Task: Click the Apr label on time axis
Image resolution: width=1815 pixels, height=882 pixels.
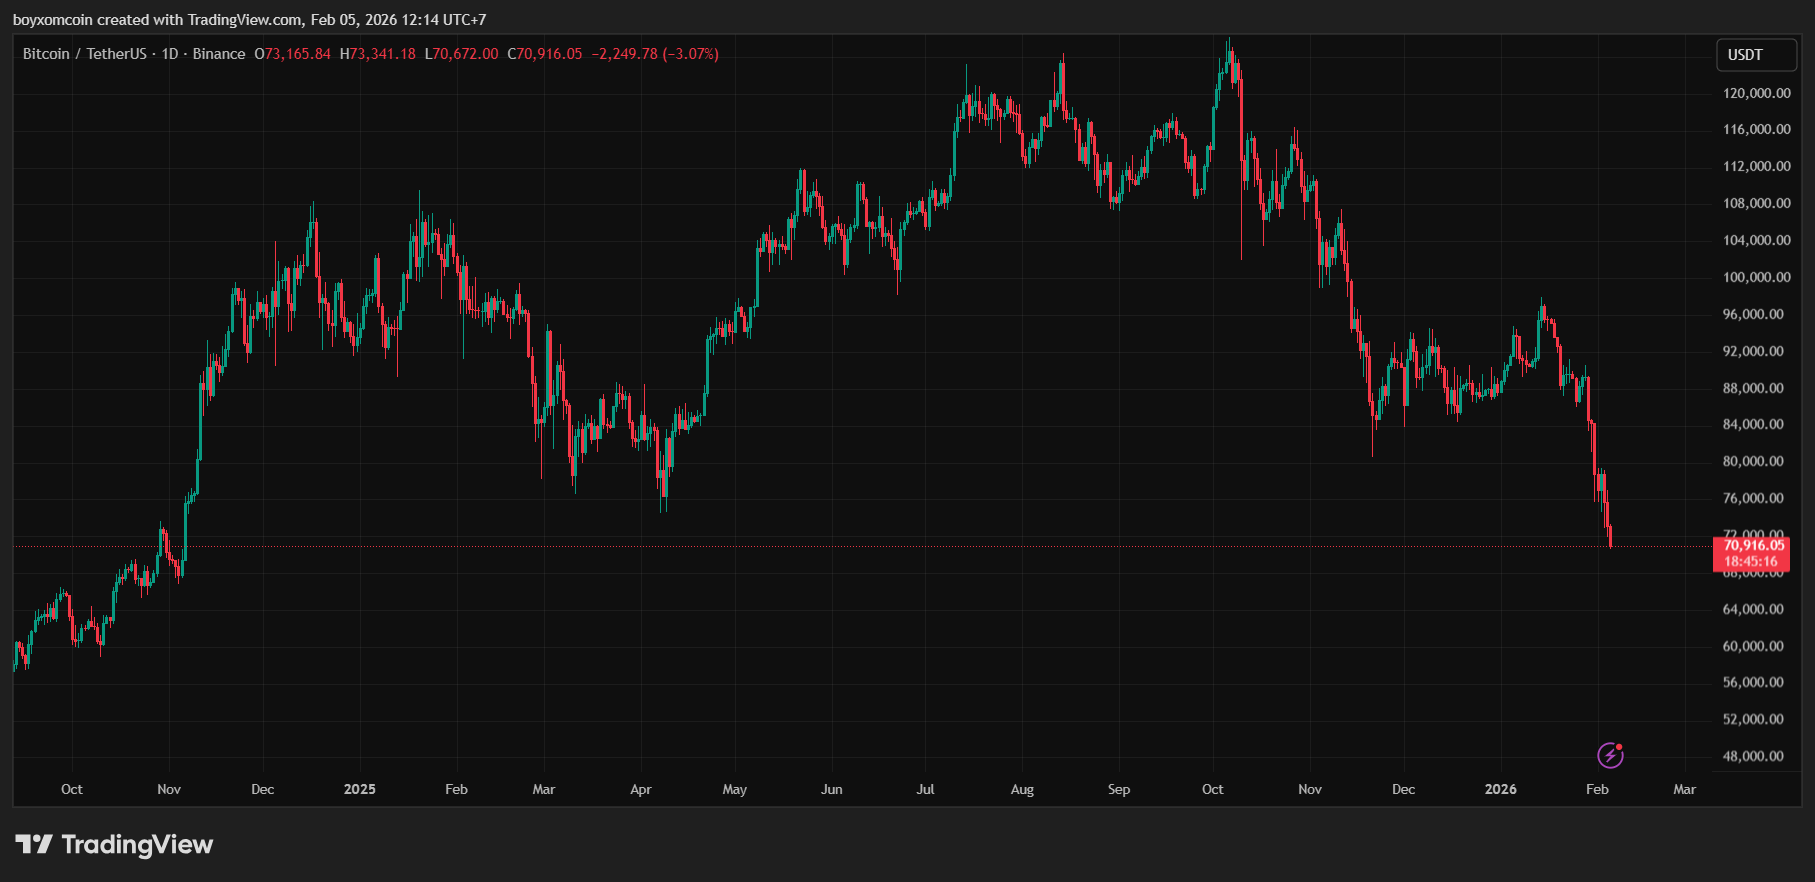Action: (641, 789)
